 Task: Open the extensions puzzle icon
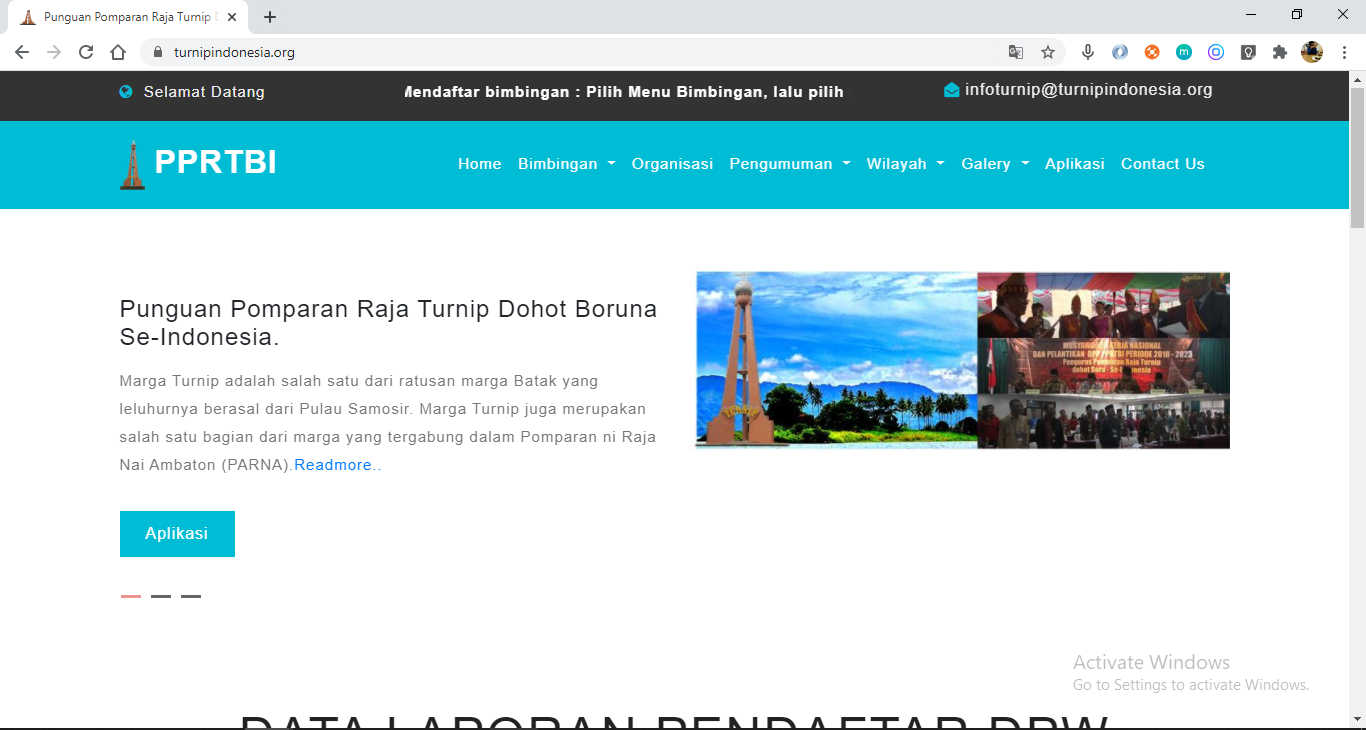[x=1280, y=52]
